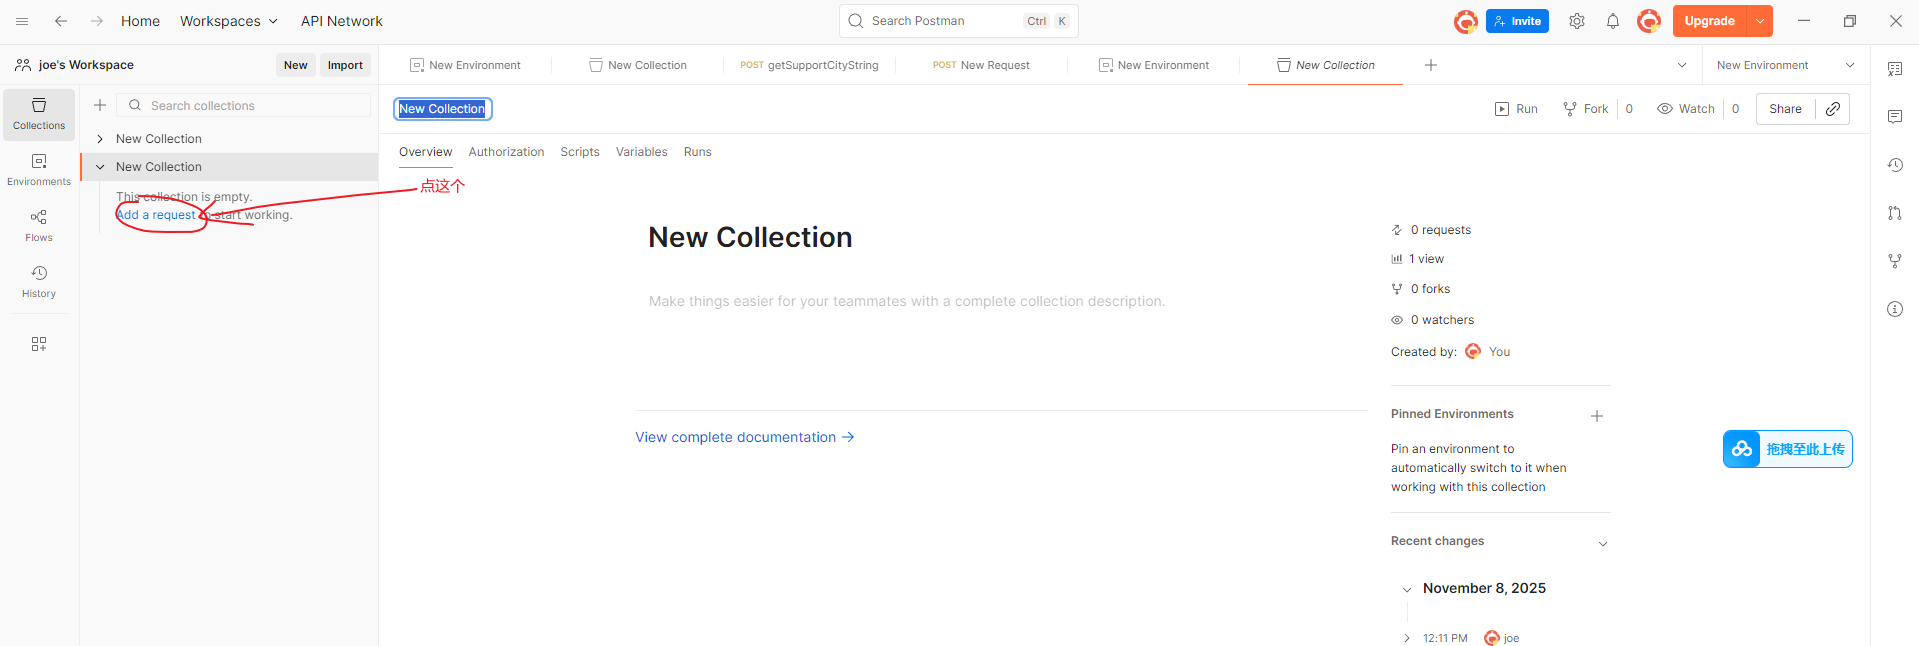The height and width of the screenshot is (646, 1919).
Task: Open the user avatar next to Upgrade
Action: click(1649, 21)
